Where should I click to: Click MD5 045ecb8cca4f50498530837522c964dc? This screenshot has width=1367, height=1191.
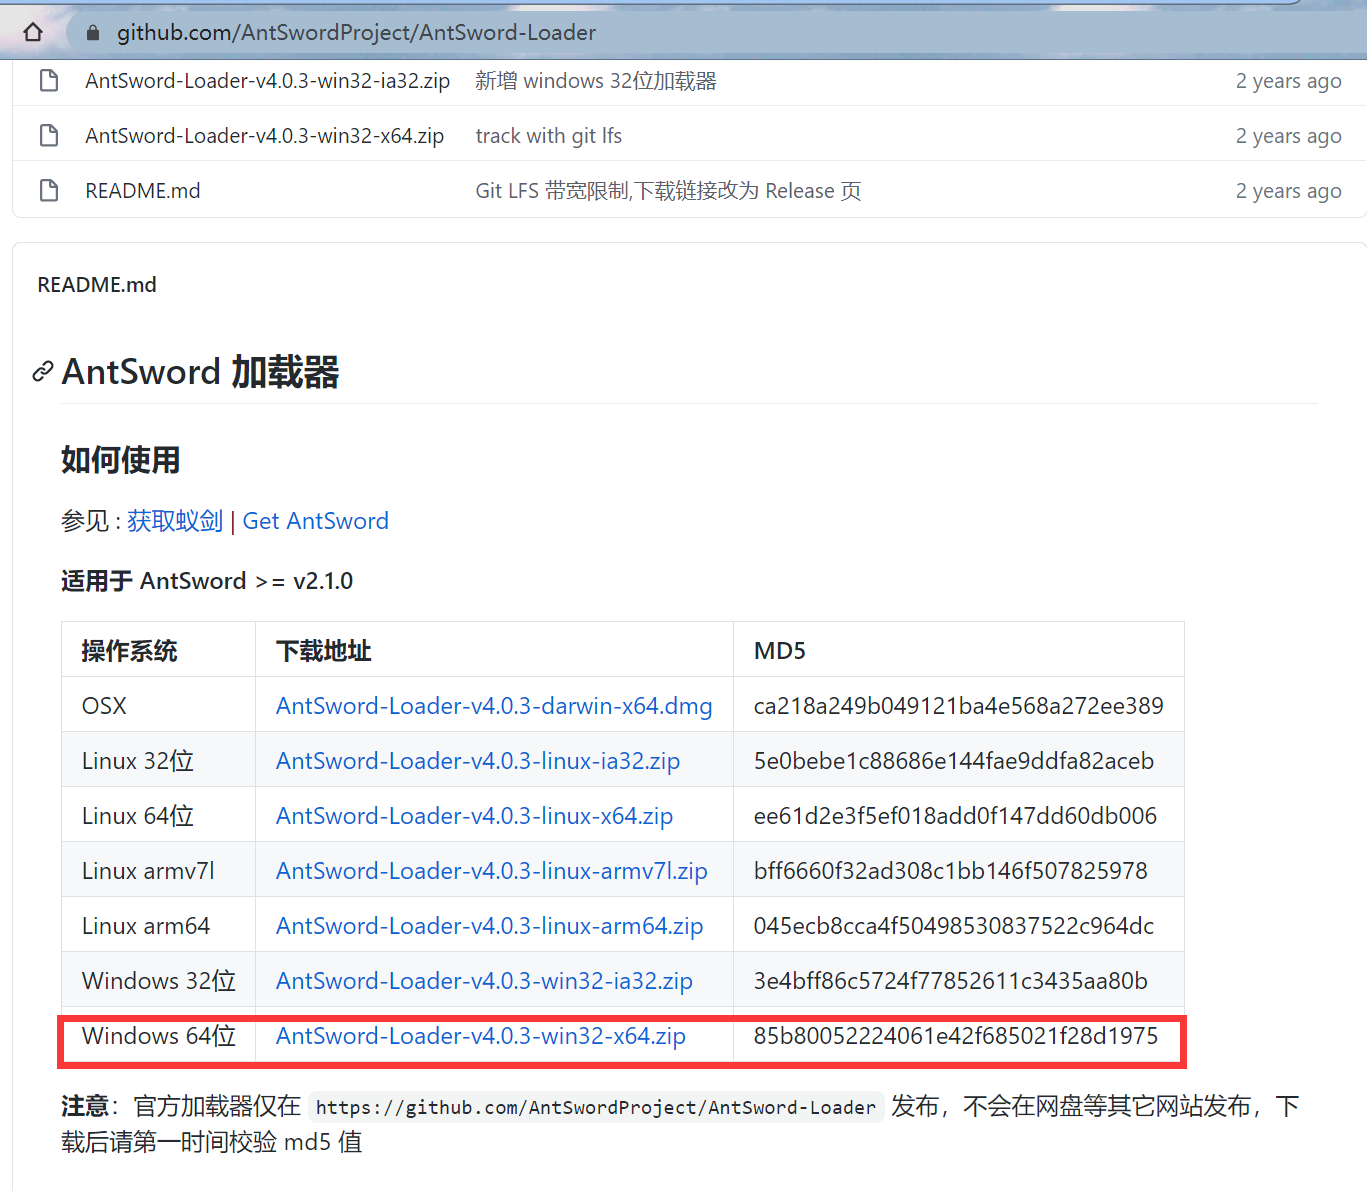coord(953,926)
